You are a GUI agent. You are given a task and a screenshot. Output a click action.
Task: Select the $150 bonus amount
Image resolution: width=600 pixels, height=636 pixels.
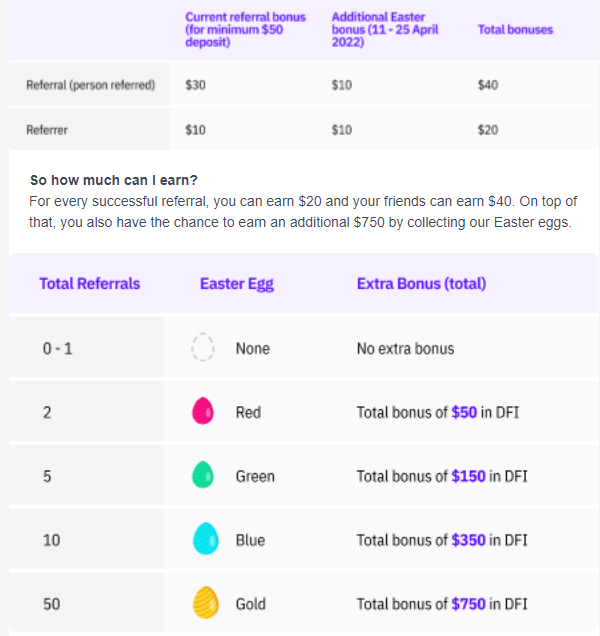(x=468, y=476)
